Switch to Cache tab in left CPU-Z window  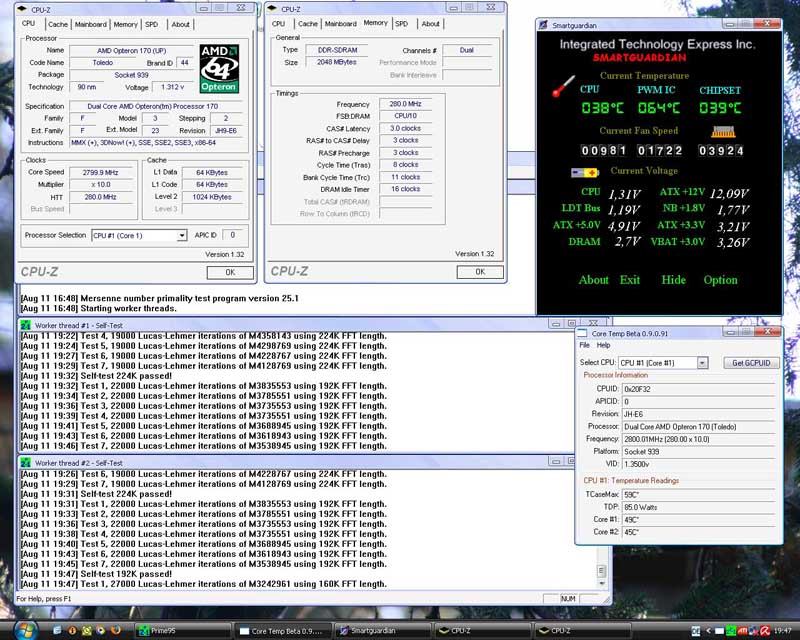[x=58, y=24]
